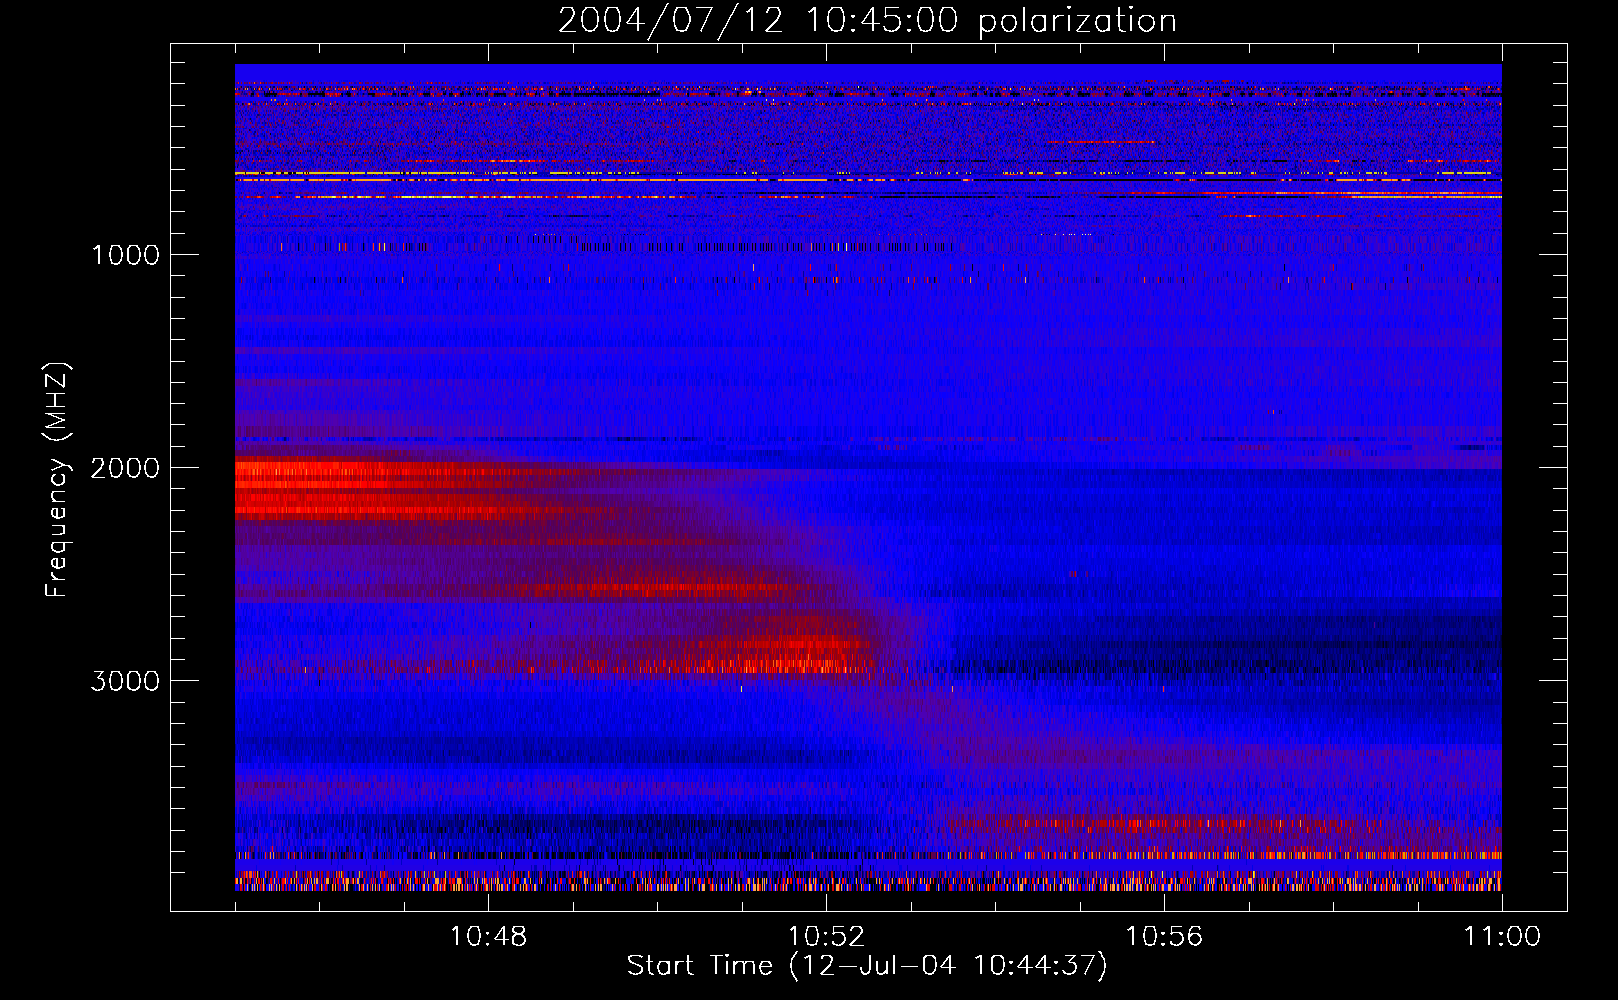Click the 10:48 time tick label
The height and width of the screenshot is (1000, 1618).
coord(488,937)
